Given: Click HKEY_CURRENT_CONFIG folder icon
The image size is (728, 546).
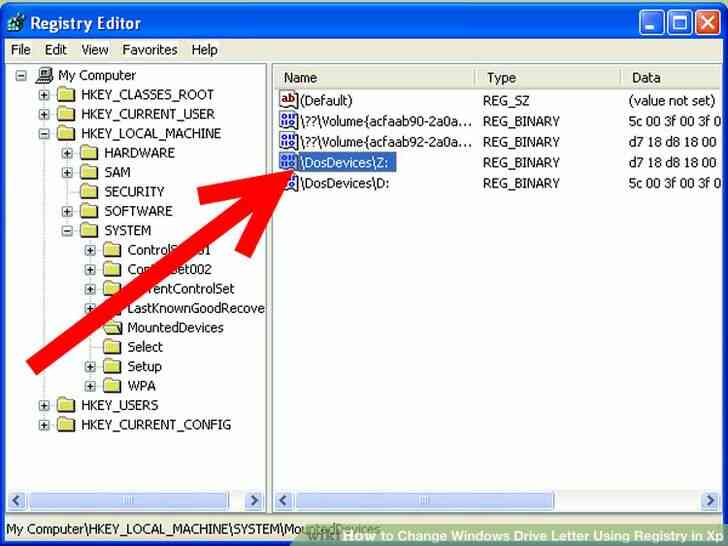Looking at the screenshot, I should [x=66, y=425].
